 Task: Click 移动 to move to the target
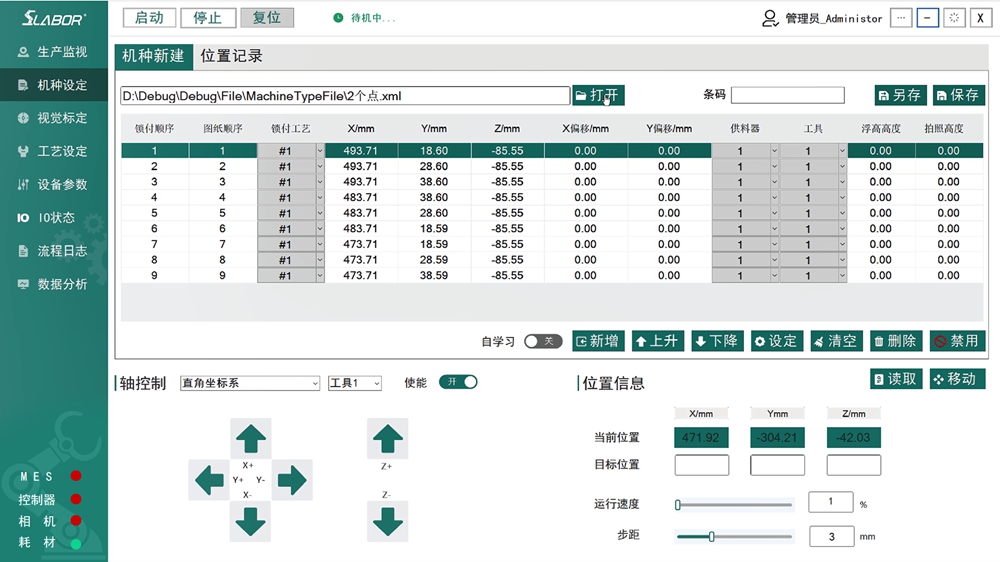pos(956,379)
